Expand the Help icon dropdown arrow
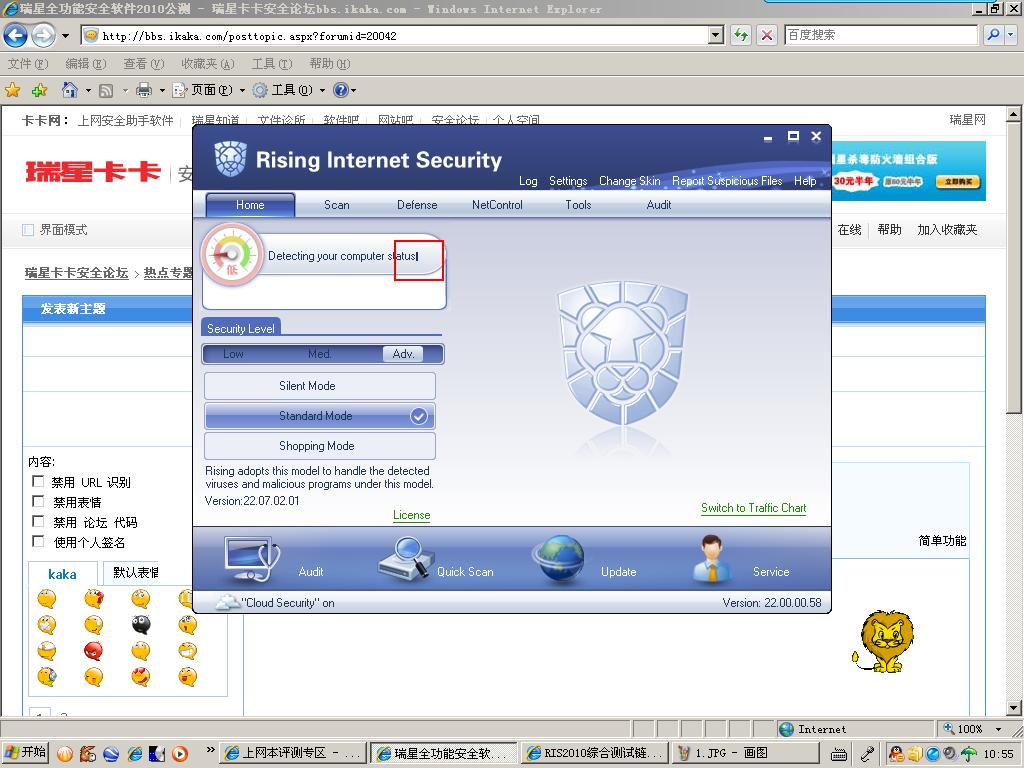1024x768 pixels. (x=354, y=90)
